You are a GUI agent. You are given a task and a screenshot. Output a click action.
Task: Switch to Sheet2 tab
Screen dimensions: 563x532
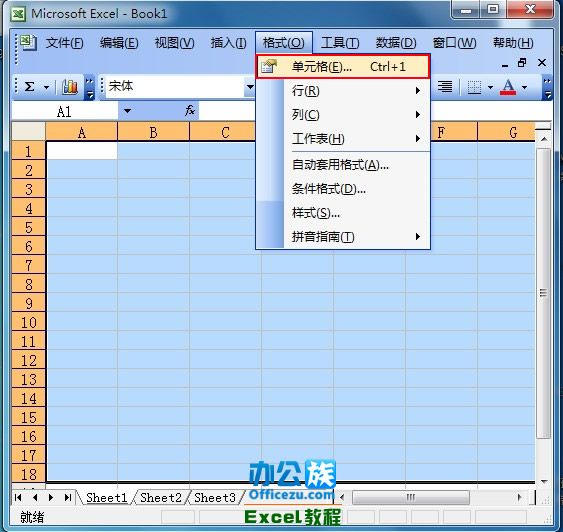(x=161, y=498)
